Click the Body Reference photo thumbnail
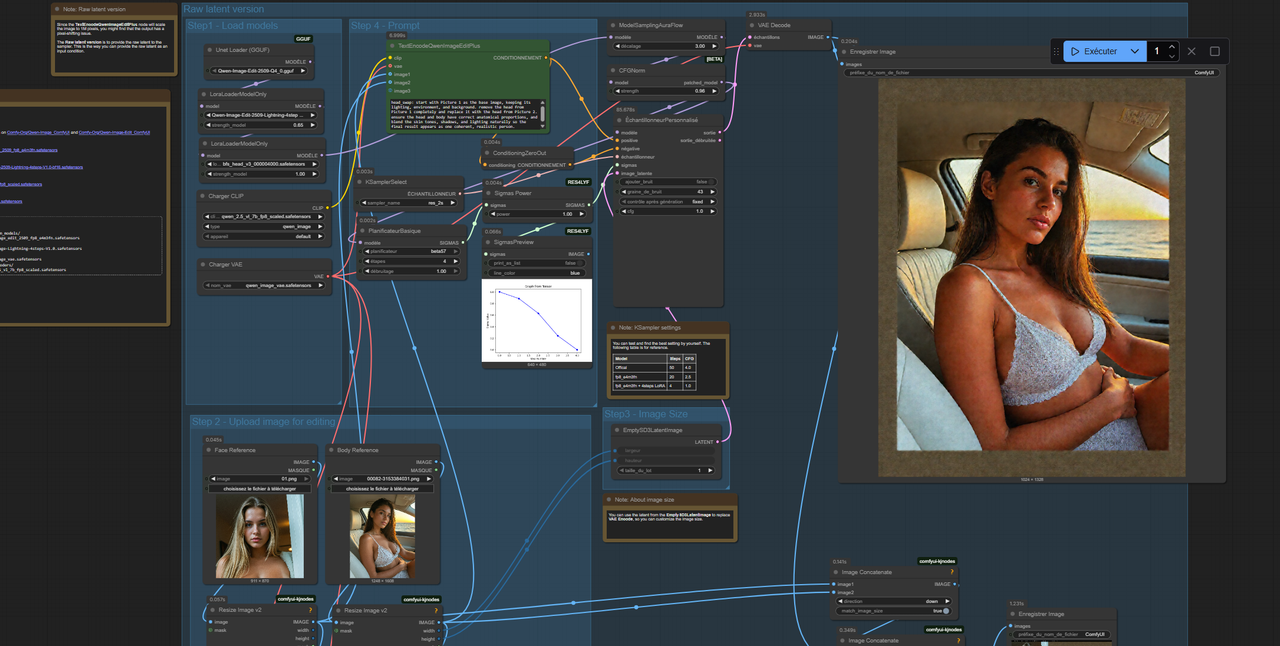 [x=382, y=537]
